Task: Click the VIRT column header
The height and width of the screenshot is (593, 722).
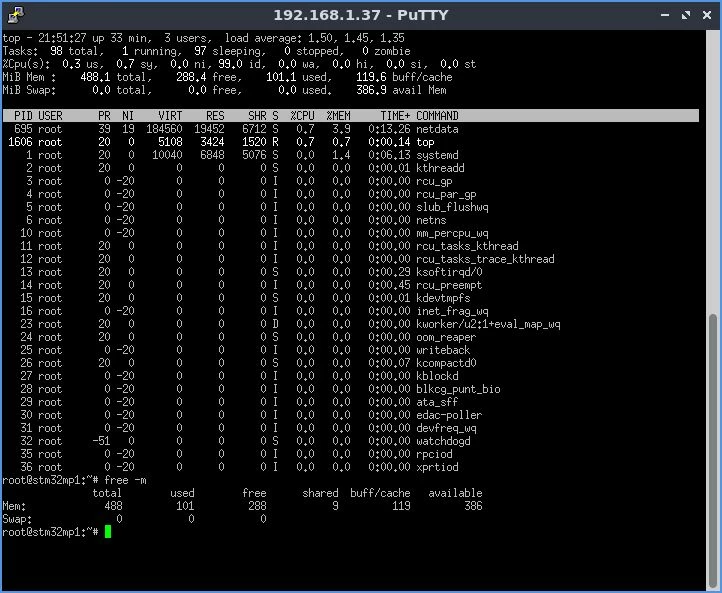Action: pos(170,116)
